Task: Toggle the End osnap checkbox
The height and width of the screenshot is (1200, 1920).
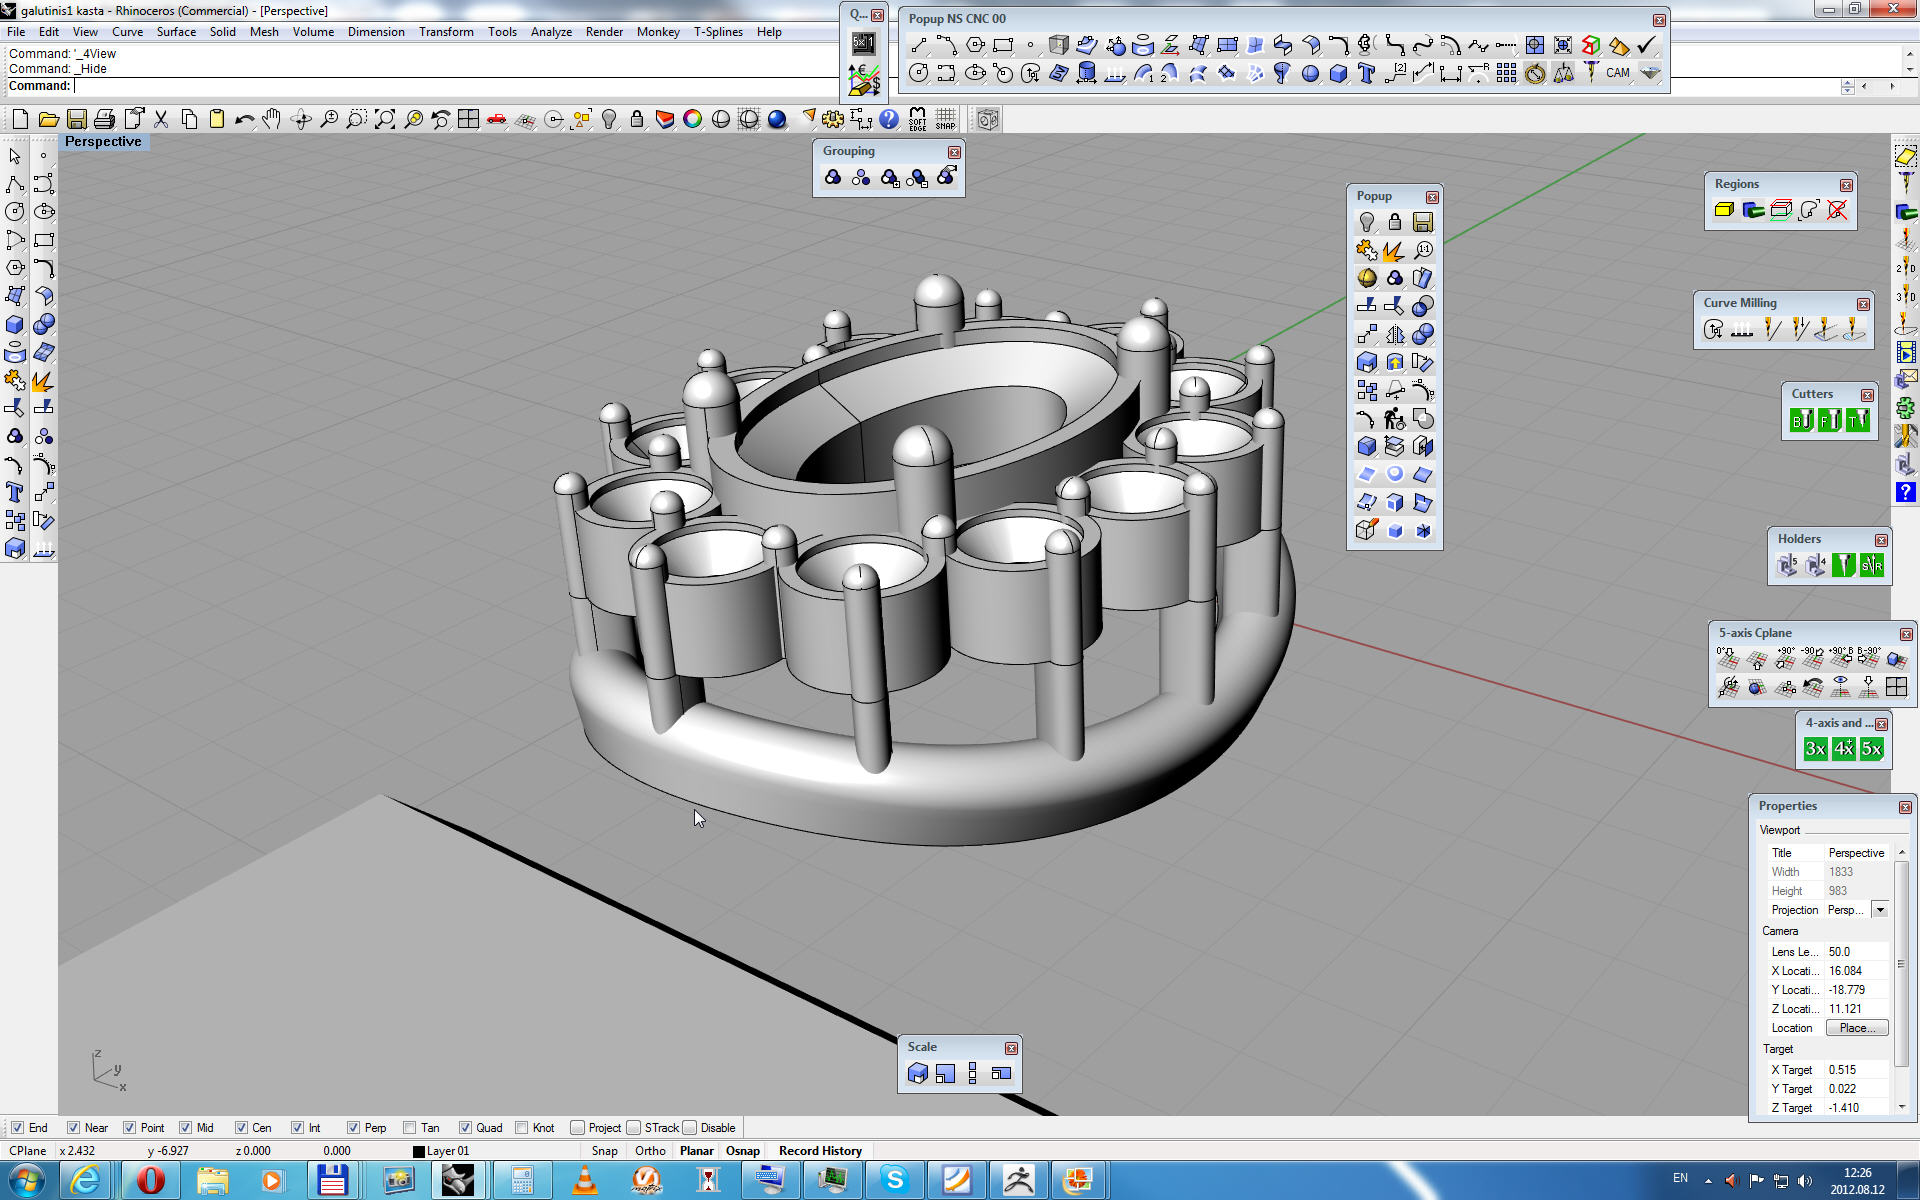Action: [x=17, y=1128]
